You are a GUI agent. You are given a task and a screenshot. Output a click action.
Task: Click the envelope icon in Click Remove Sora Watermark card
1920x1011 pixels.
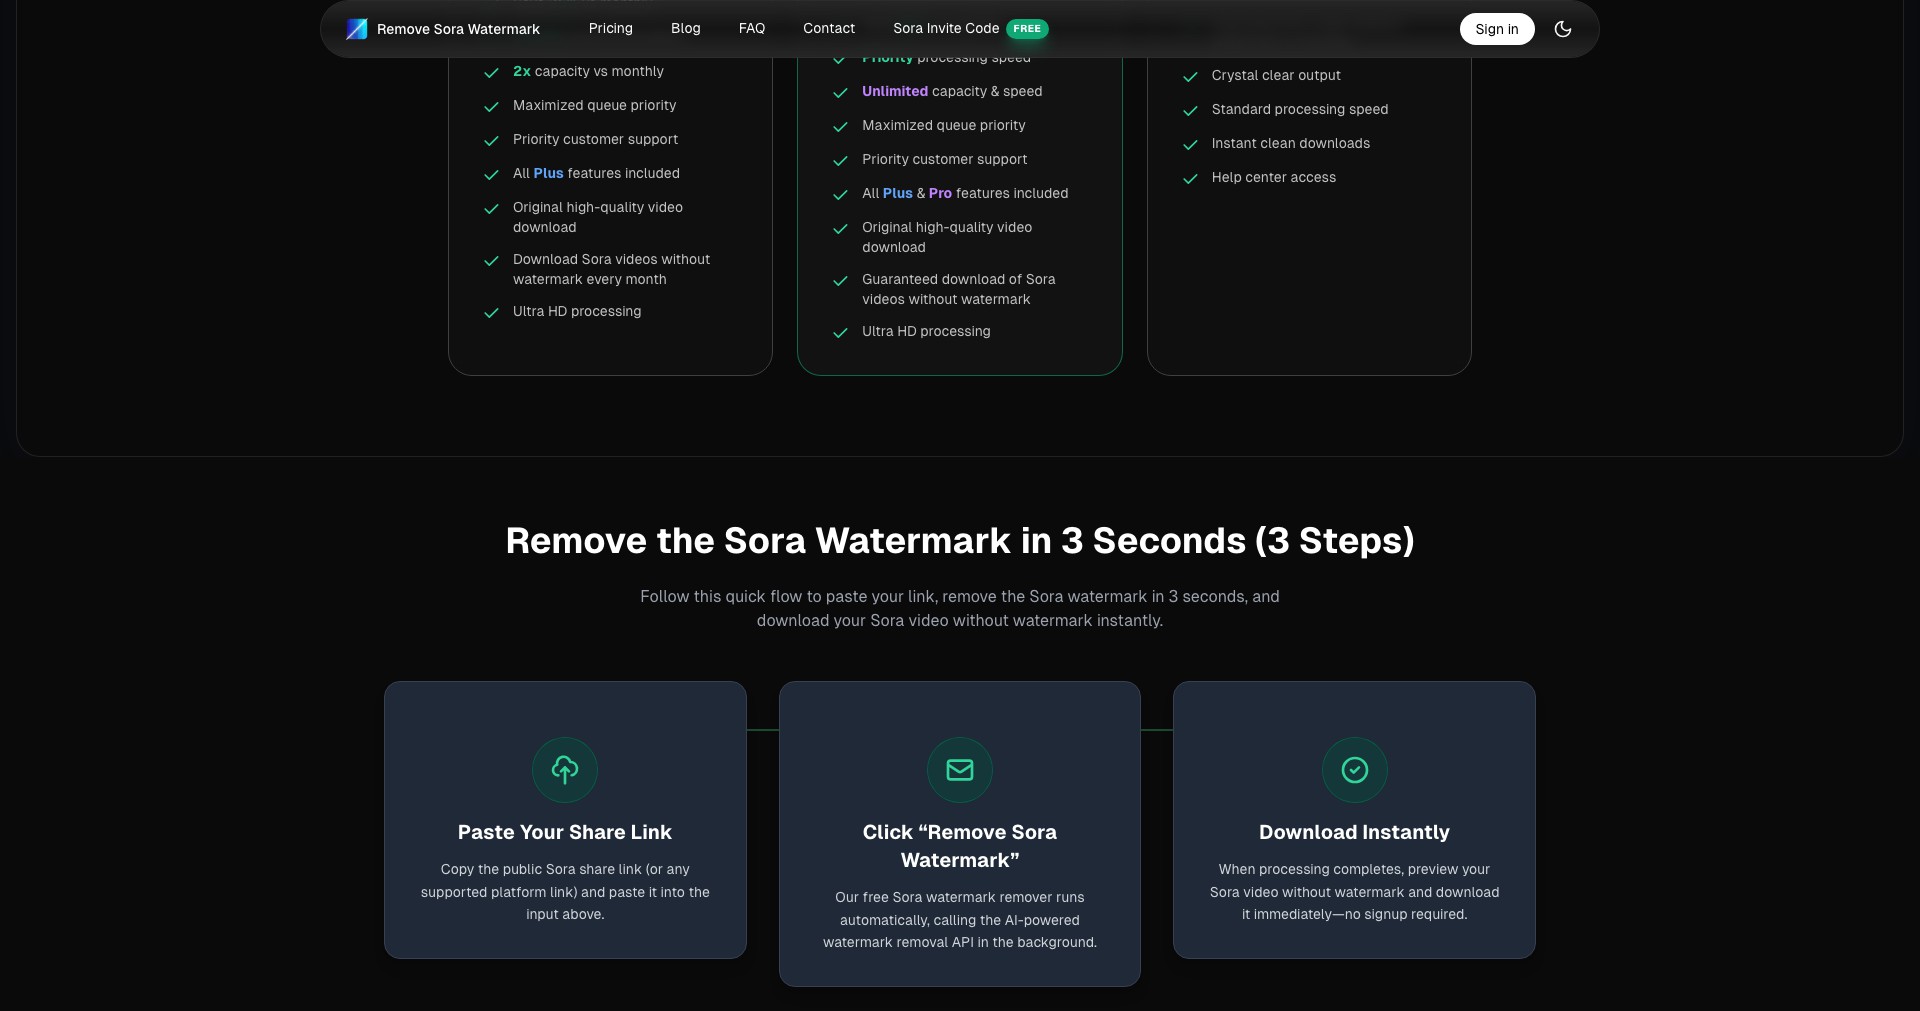point(960,770)
